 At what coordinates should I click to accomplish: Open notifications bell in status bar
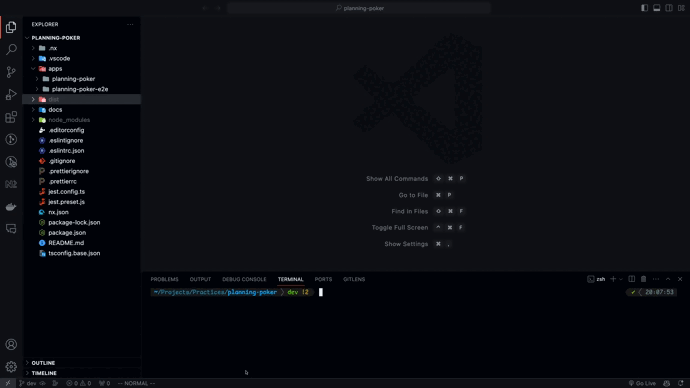click(681, 383)
